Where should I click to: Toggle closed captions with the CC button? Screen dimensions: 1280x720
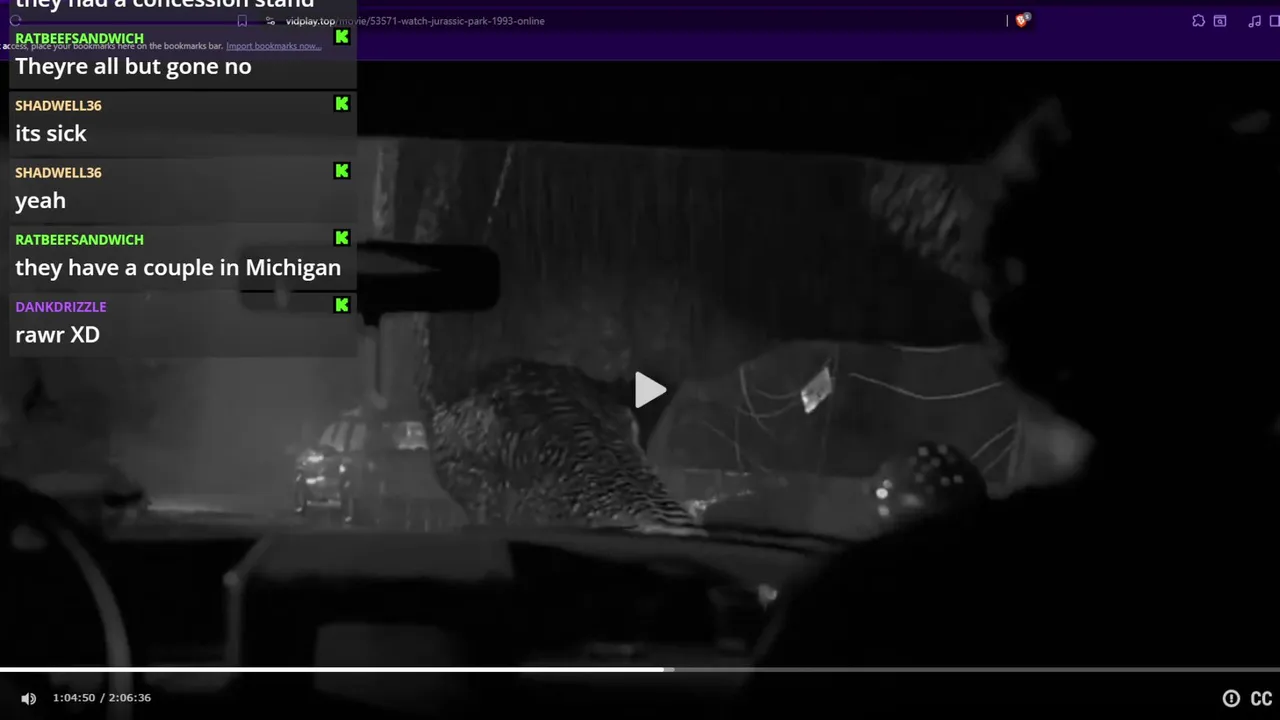click(x=1261, y=699)
